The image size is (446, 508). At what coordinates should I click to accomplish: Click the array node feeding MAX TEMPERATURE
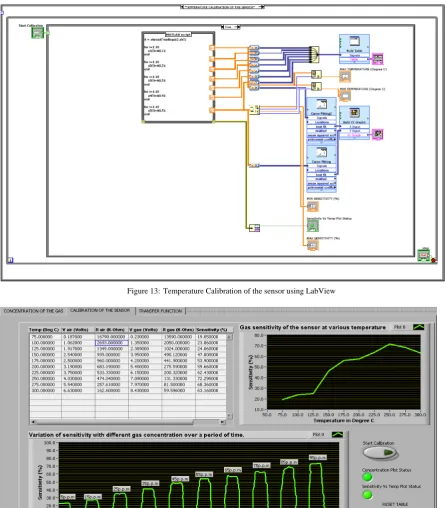pyautogui.click(x=316, y=74)
